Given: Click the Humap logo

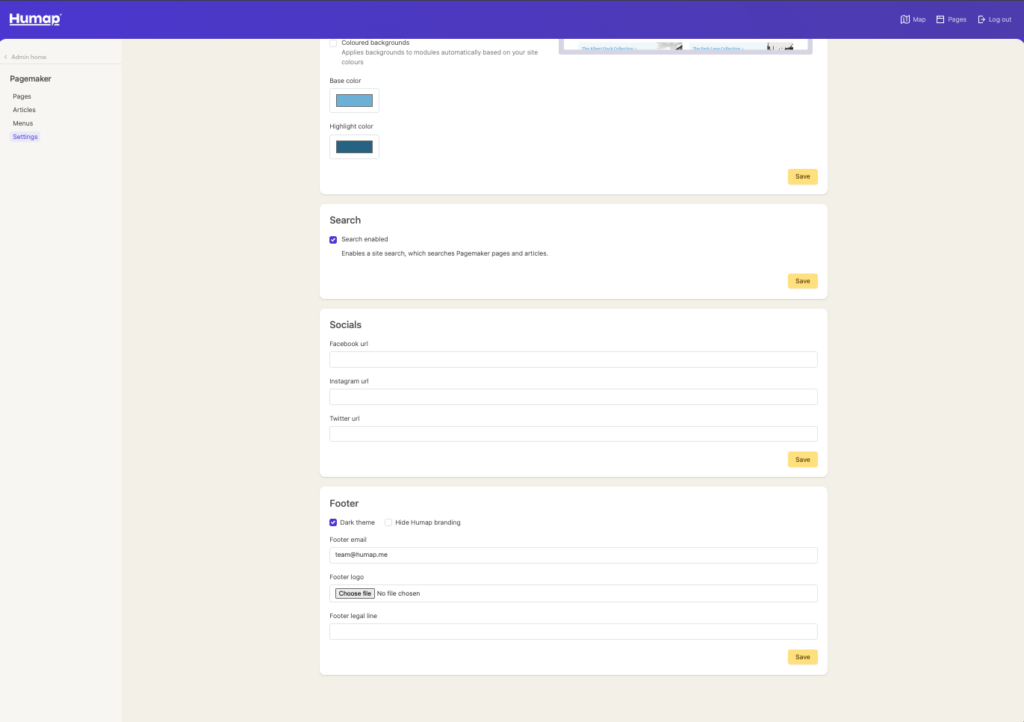Looking at the screenshot, I should click(35, 19).
